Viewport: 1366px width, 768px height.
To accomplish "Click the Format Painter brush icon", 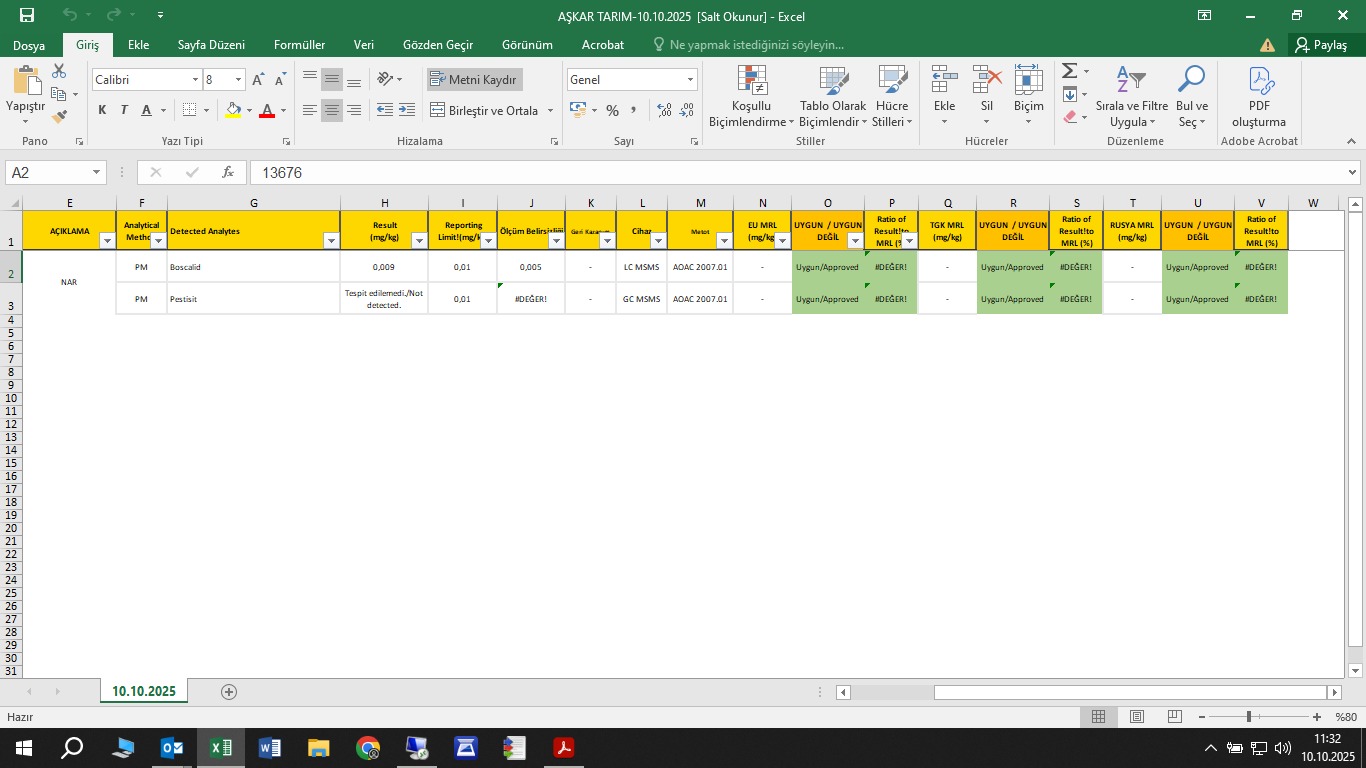I will pos(59,116).
